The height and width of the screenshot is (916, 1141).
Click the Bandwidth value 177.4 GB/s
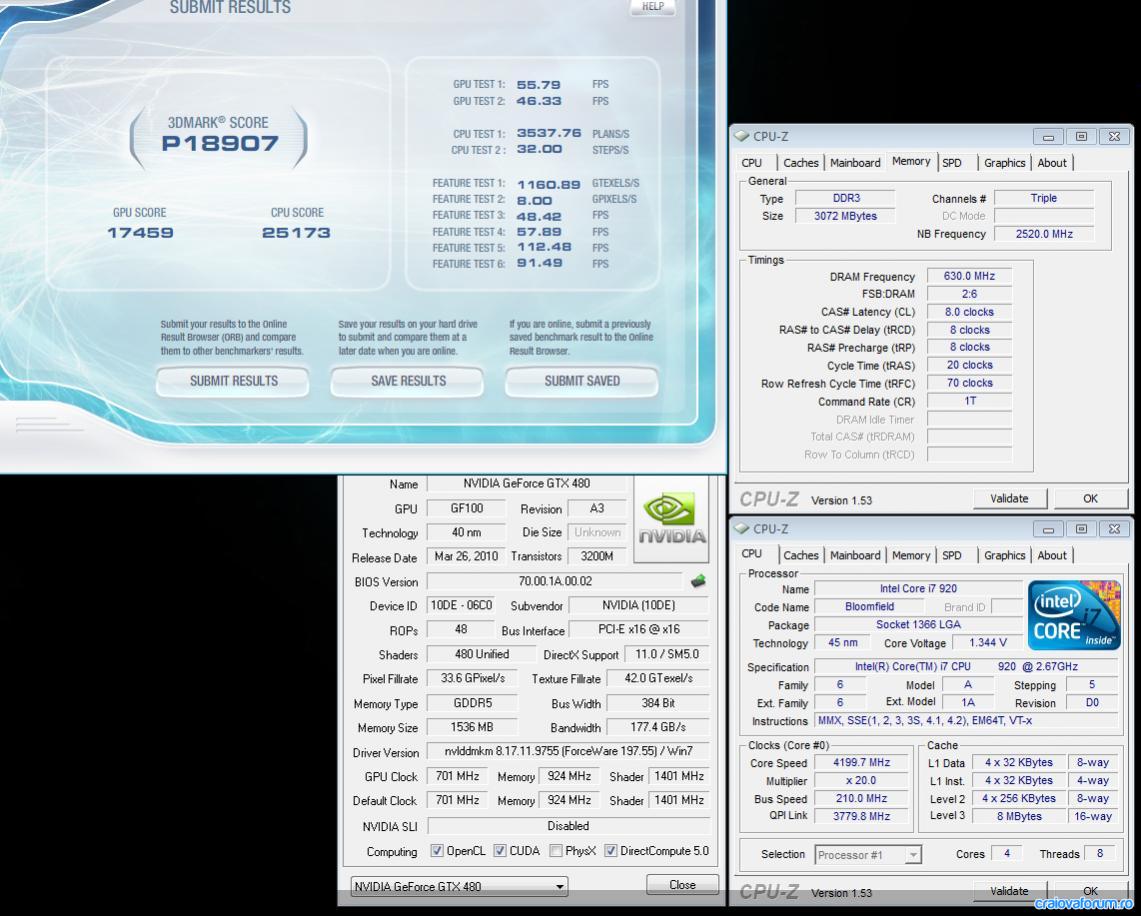pos(659,727)
